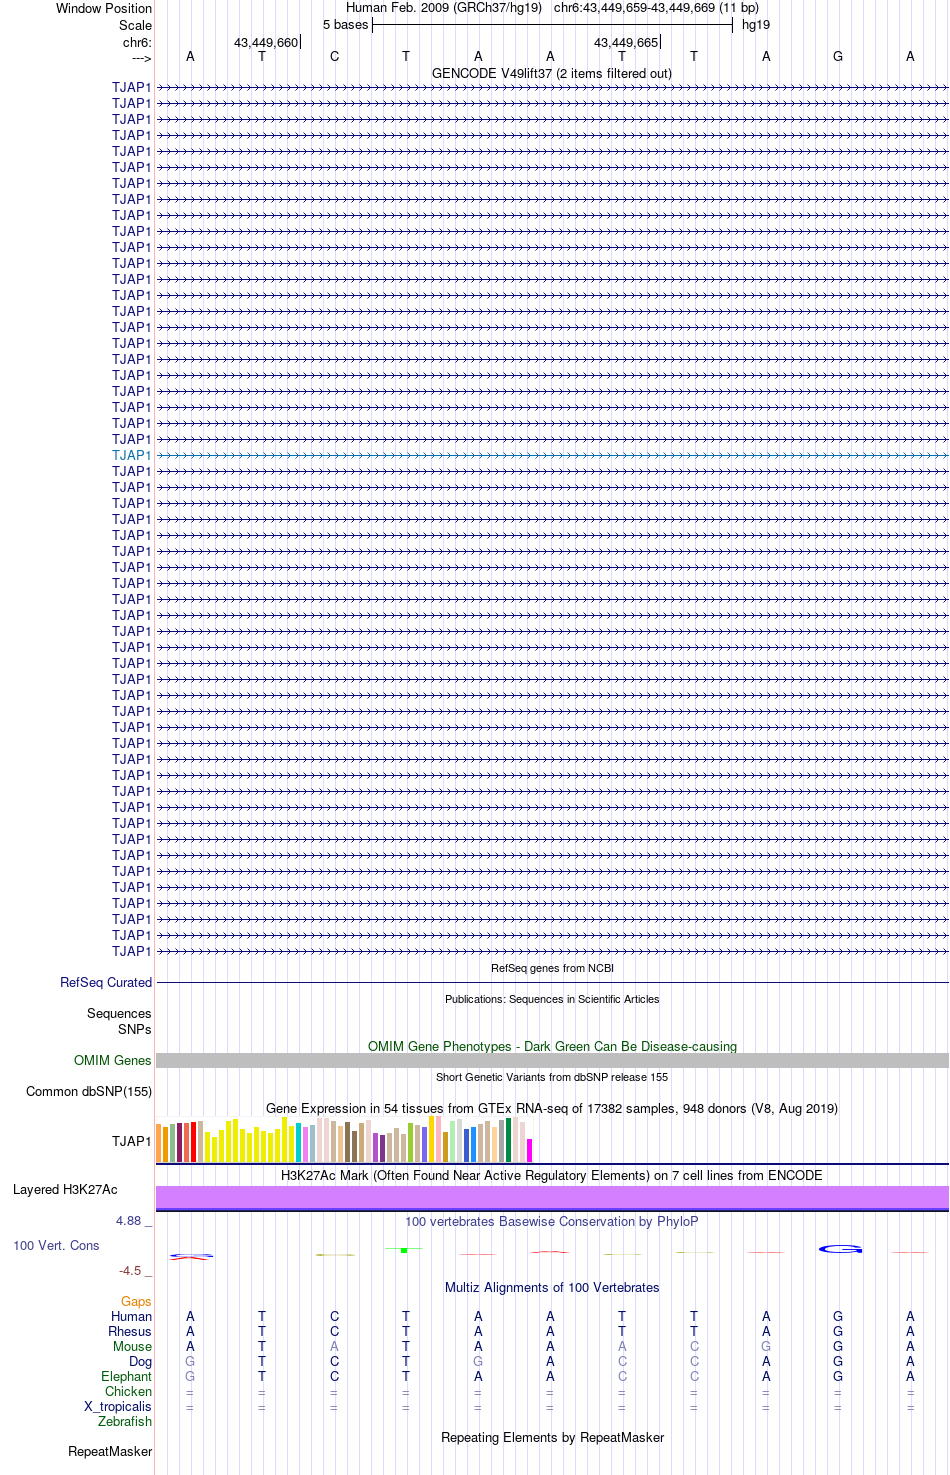The image size is (950, 1475).
Task: Open Gene Expression in 54 tissues GTEx title
Action: point(552,1108)
